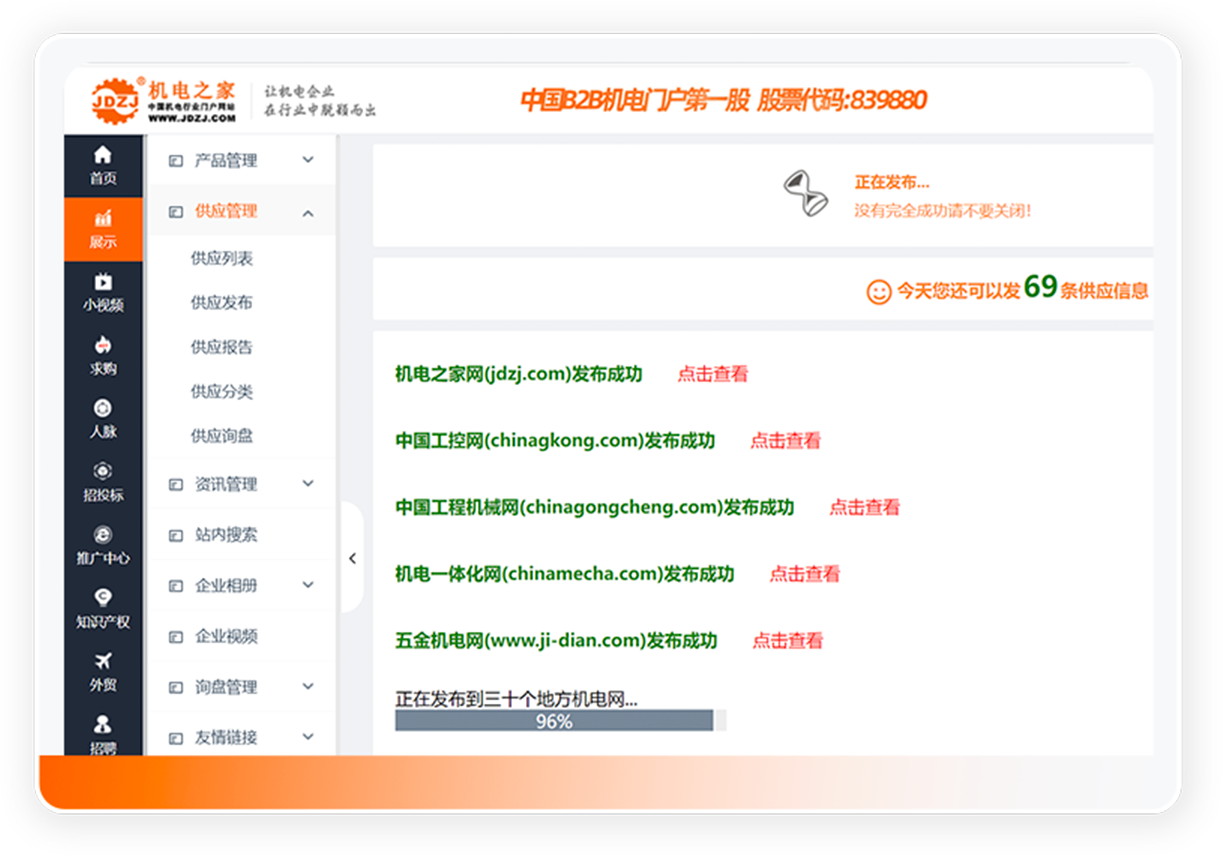Click 点击查看 link for chinamecha.com

pyautogui.click(x=804, y=575)
